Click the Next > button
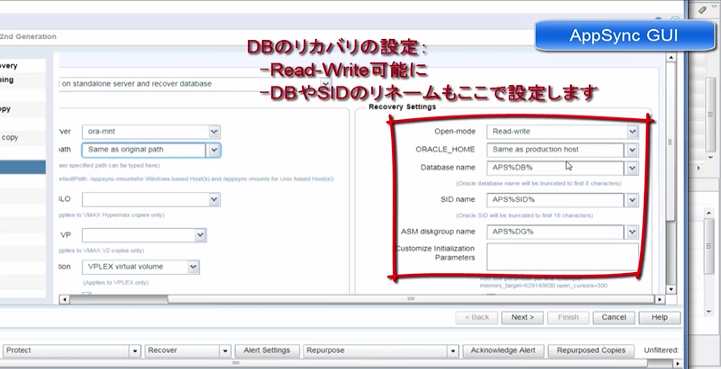The height and width of the screenshot is (369, 721). pyautogui.click(x=522, y=317)
